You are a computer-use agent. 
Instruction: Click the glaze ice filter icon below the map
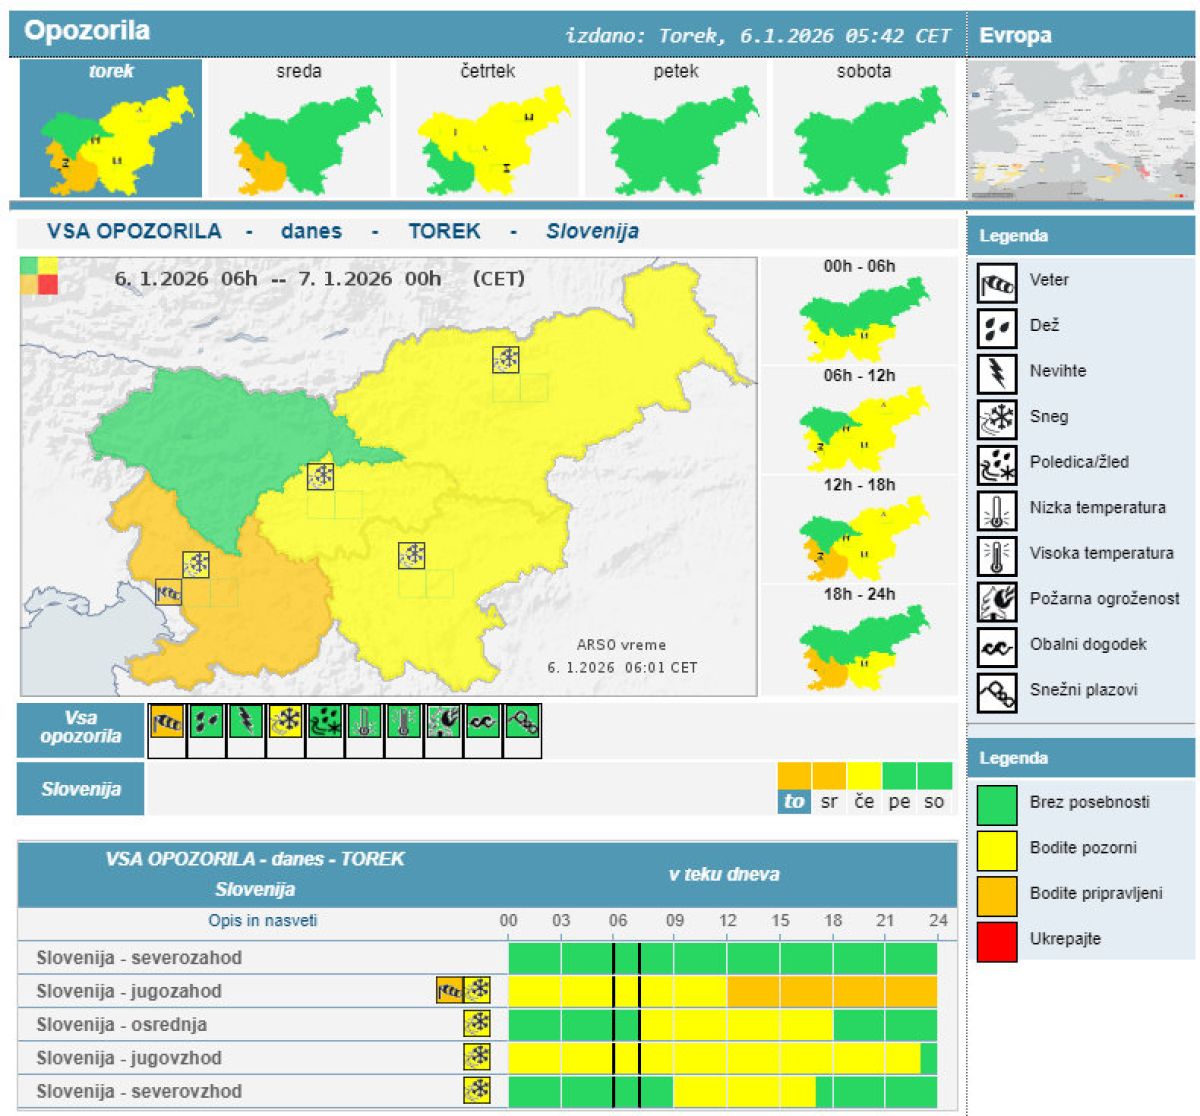point(325,722)
